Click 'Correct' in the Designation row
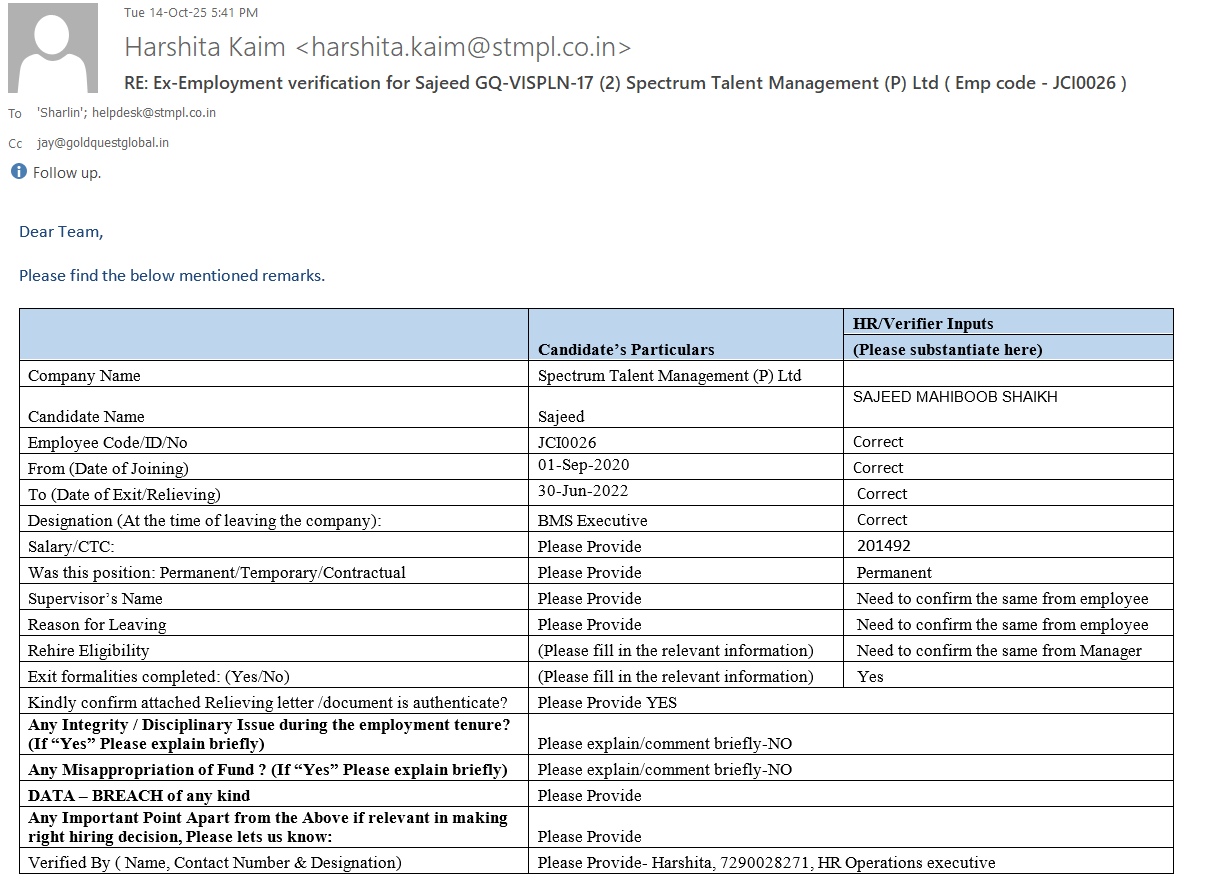 pyautogui.click(x=882, y=520)
